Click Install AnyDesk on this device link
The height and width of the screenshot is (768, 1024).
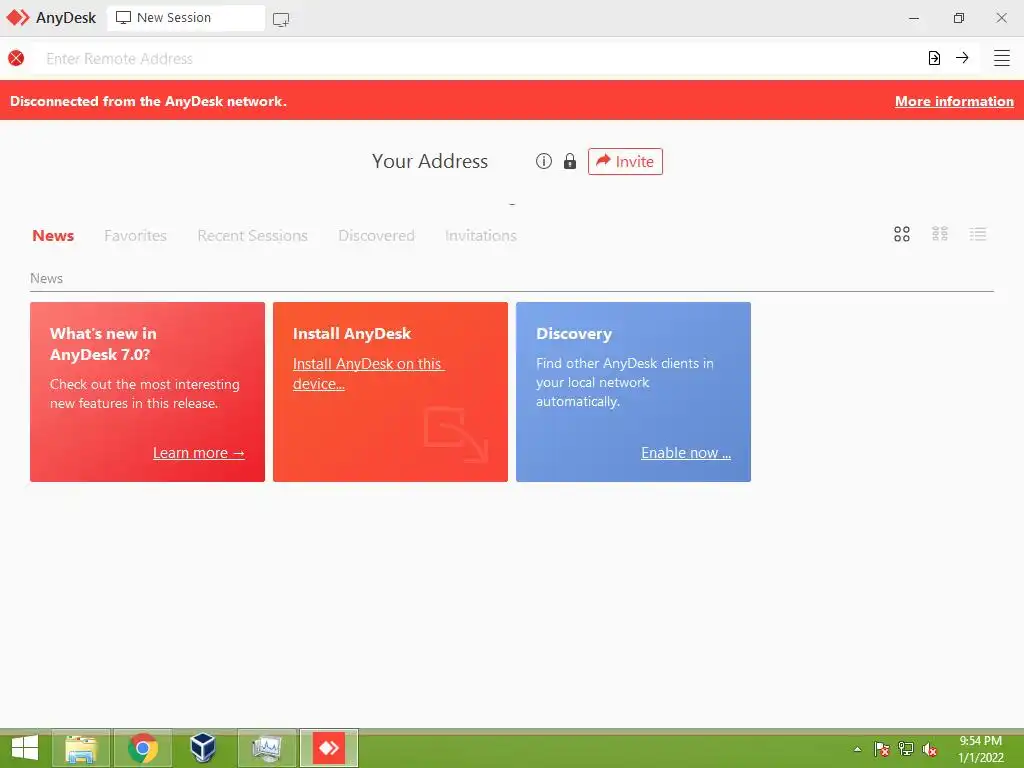368,374
